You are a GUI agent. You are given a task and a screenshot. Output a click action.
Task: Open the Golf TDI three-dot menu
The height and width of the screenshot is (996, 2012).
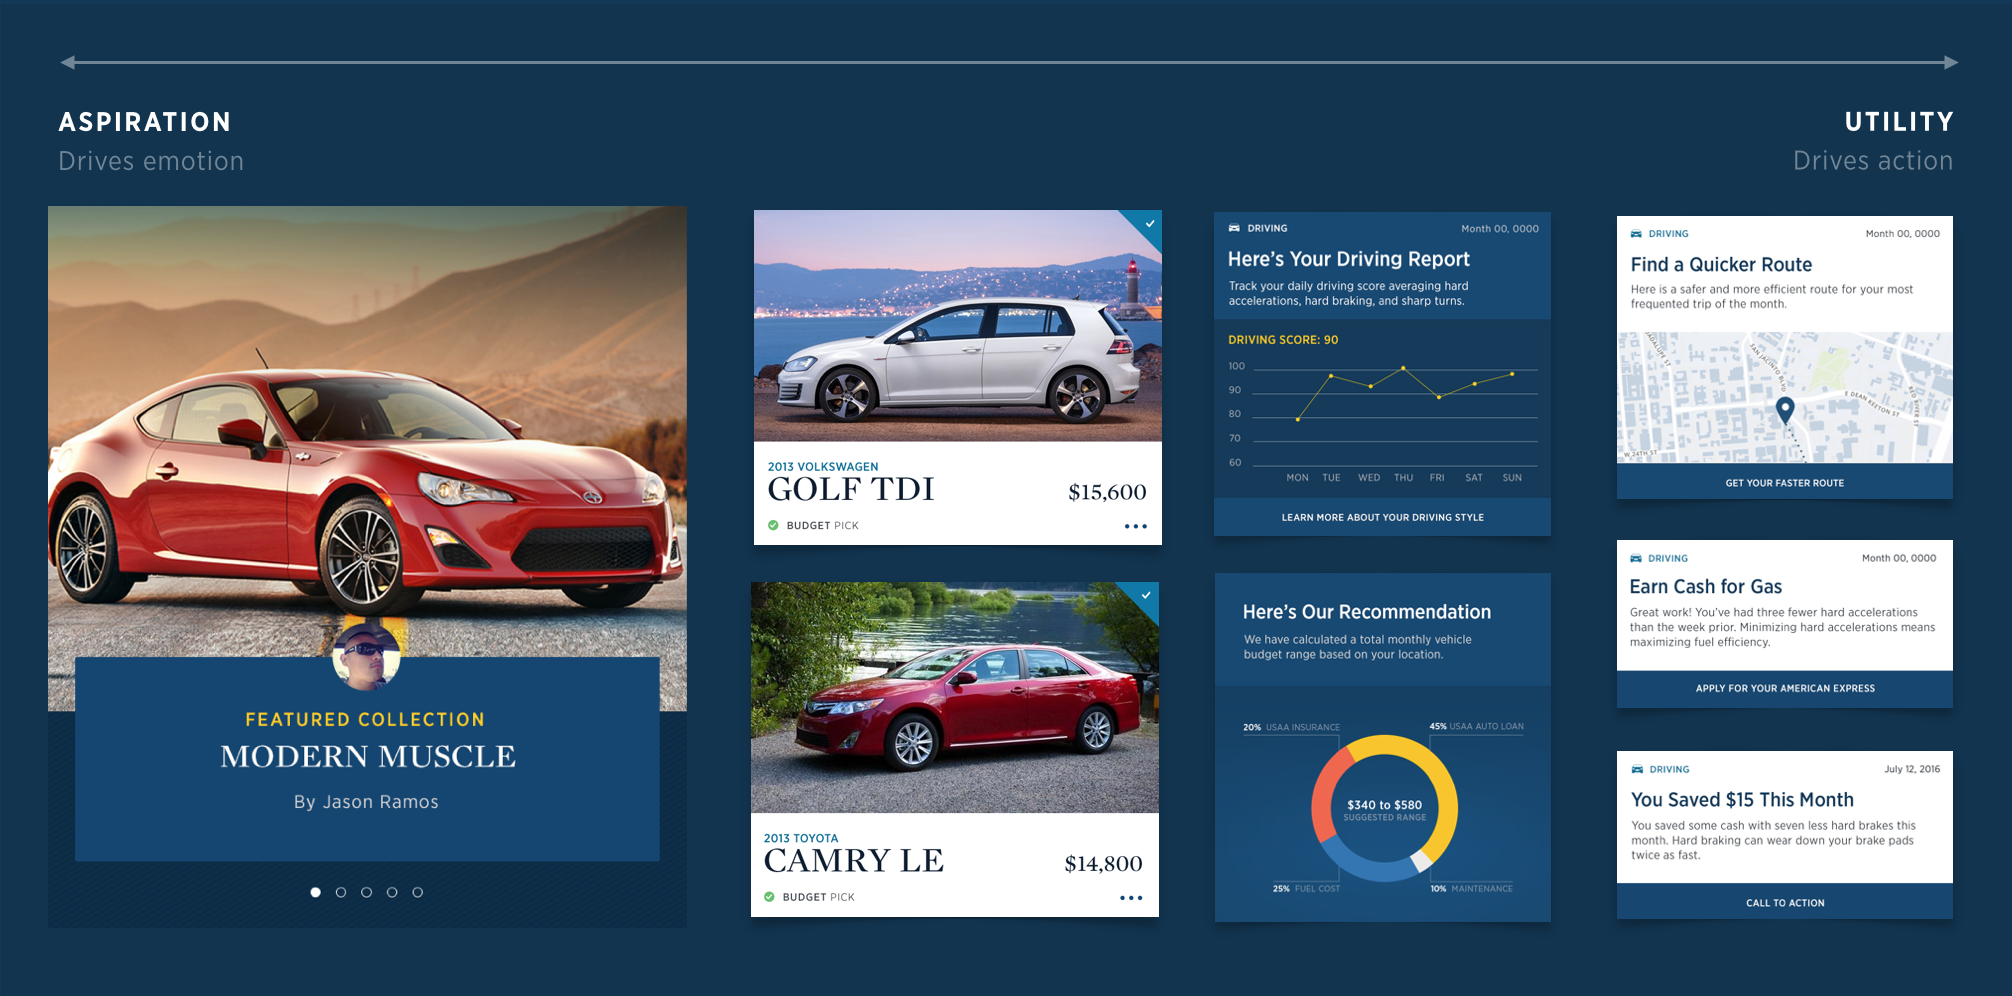(x=1135, y=526)
